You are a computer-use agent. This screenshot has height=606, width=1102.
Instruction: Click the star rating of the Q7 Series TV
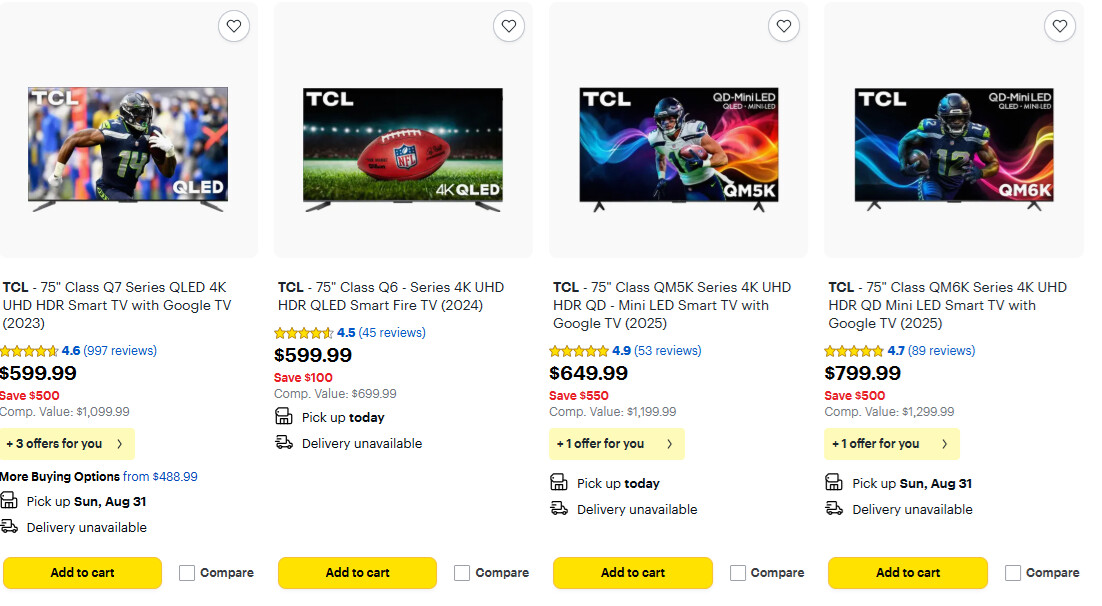28,351
